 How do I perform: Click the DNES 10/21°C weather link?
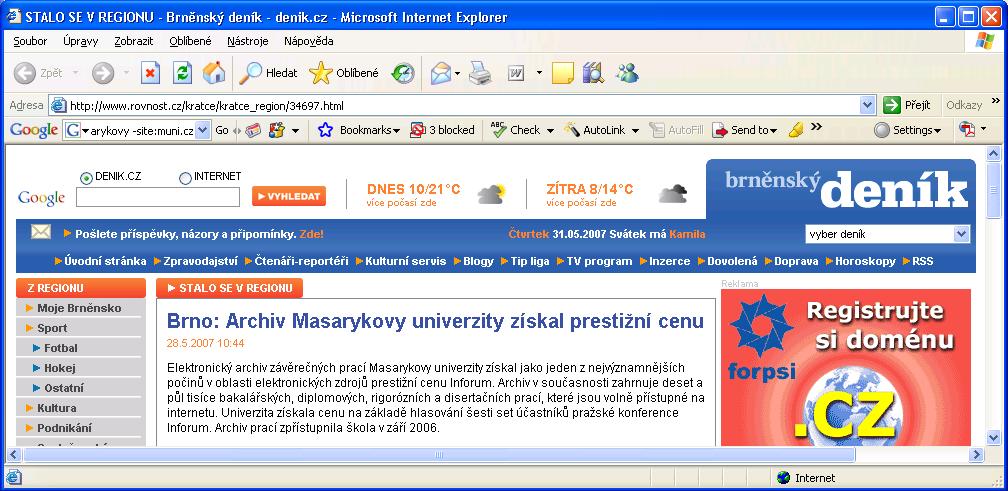point(413,189)
